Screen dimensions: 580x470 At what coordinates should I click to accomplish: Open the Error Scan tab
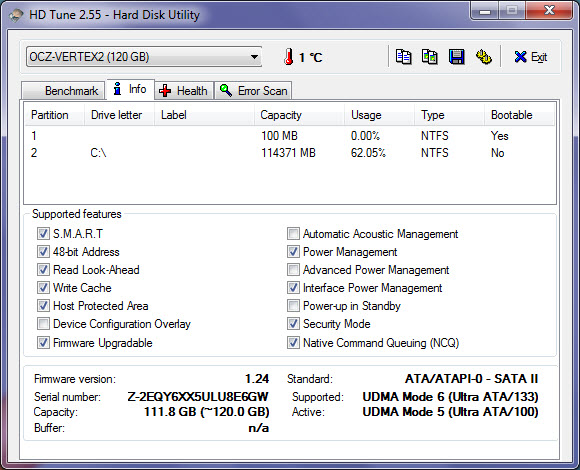[x=253, y=91]
